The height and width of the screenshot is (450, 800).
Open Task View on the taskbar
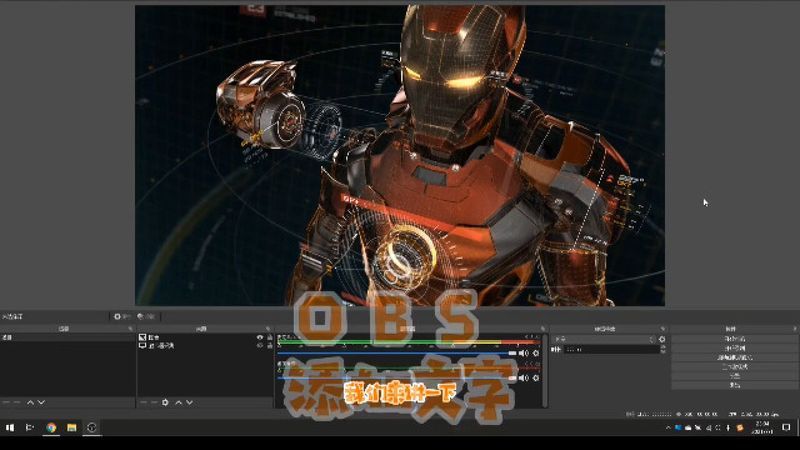pos(30,428)
